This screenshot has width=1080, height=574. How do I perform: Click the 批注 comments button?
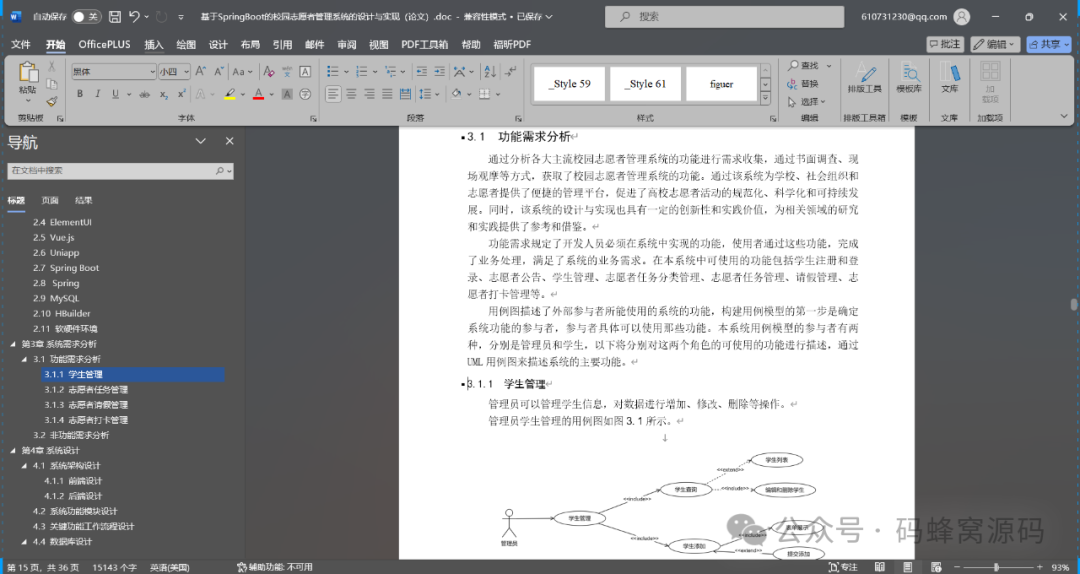coord(945,44)
